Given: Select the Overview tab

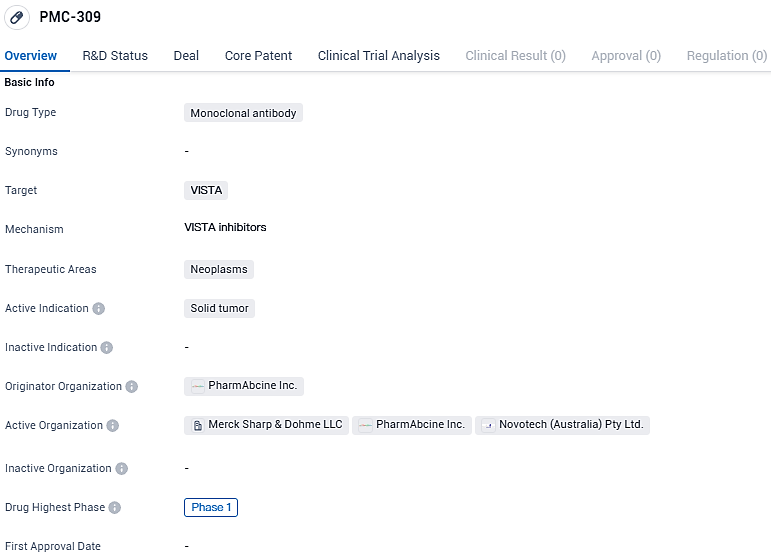Looking at the screenshot, I should tap(31, 56).
